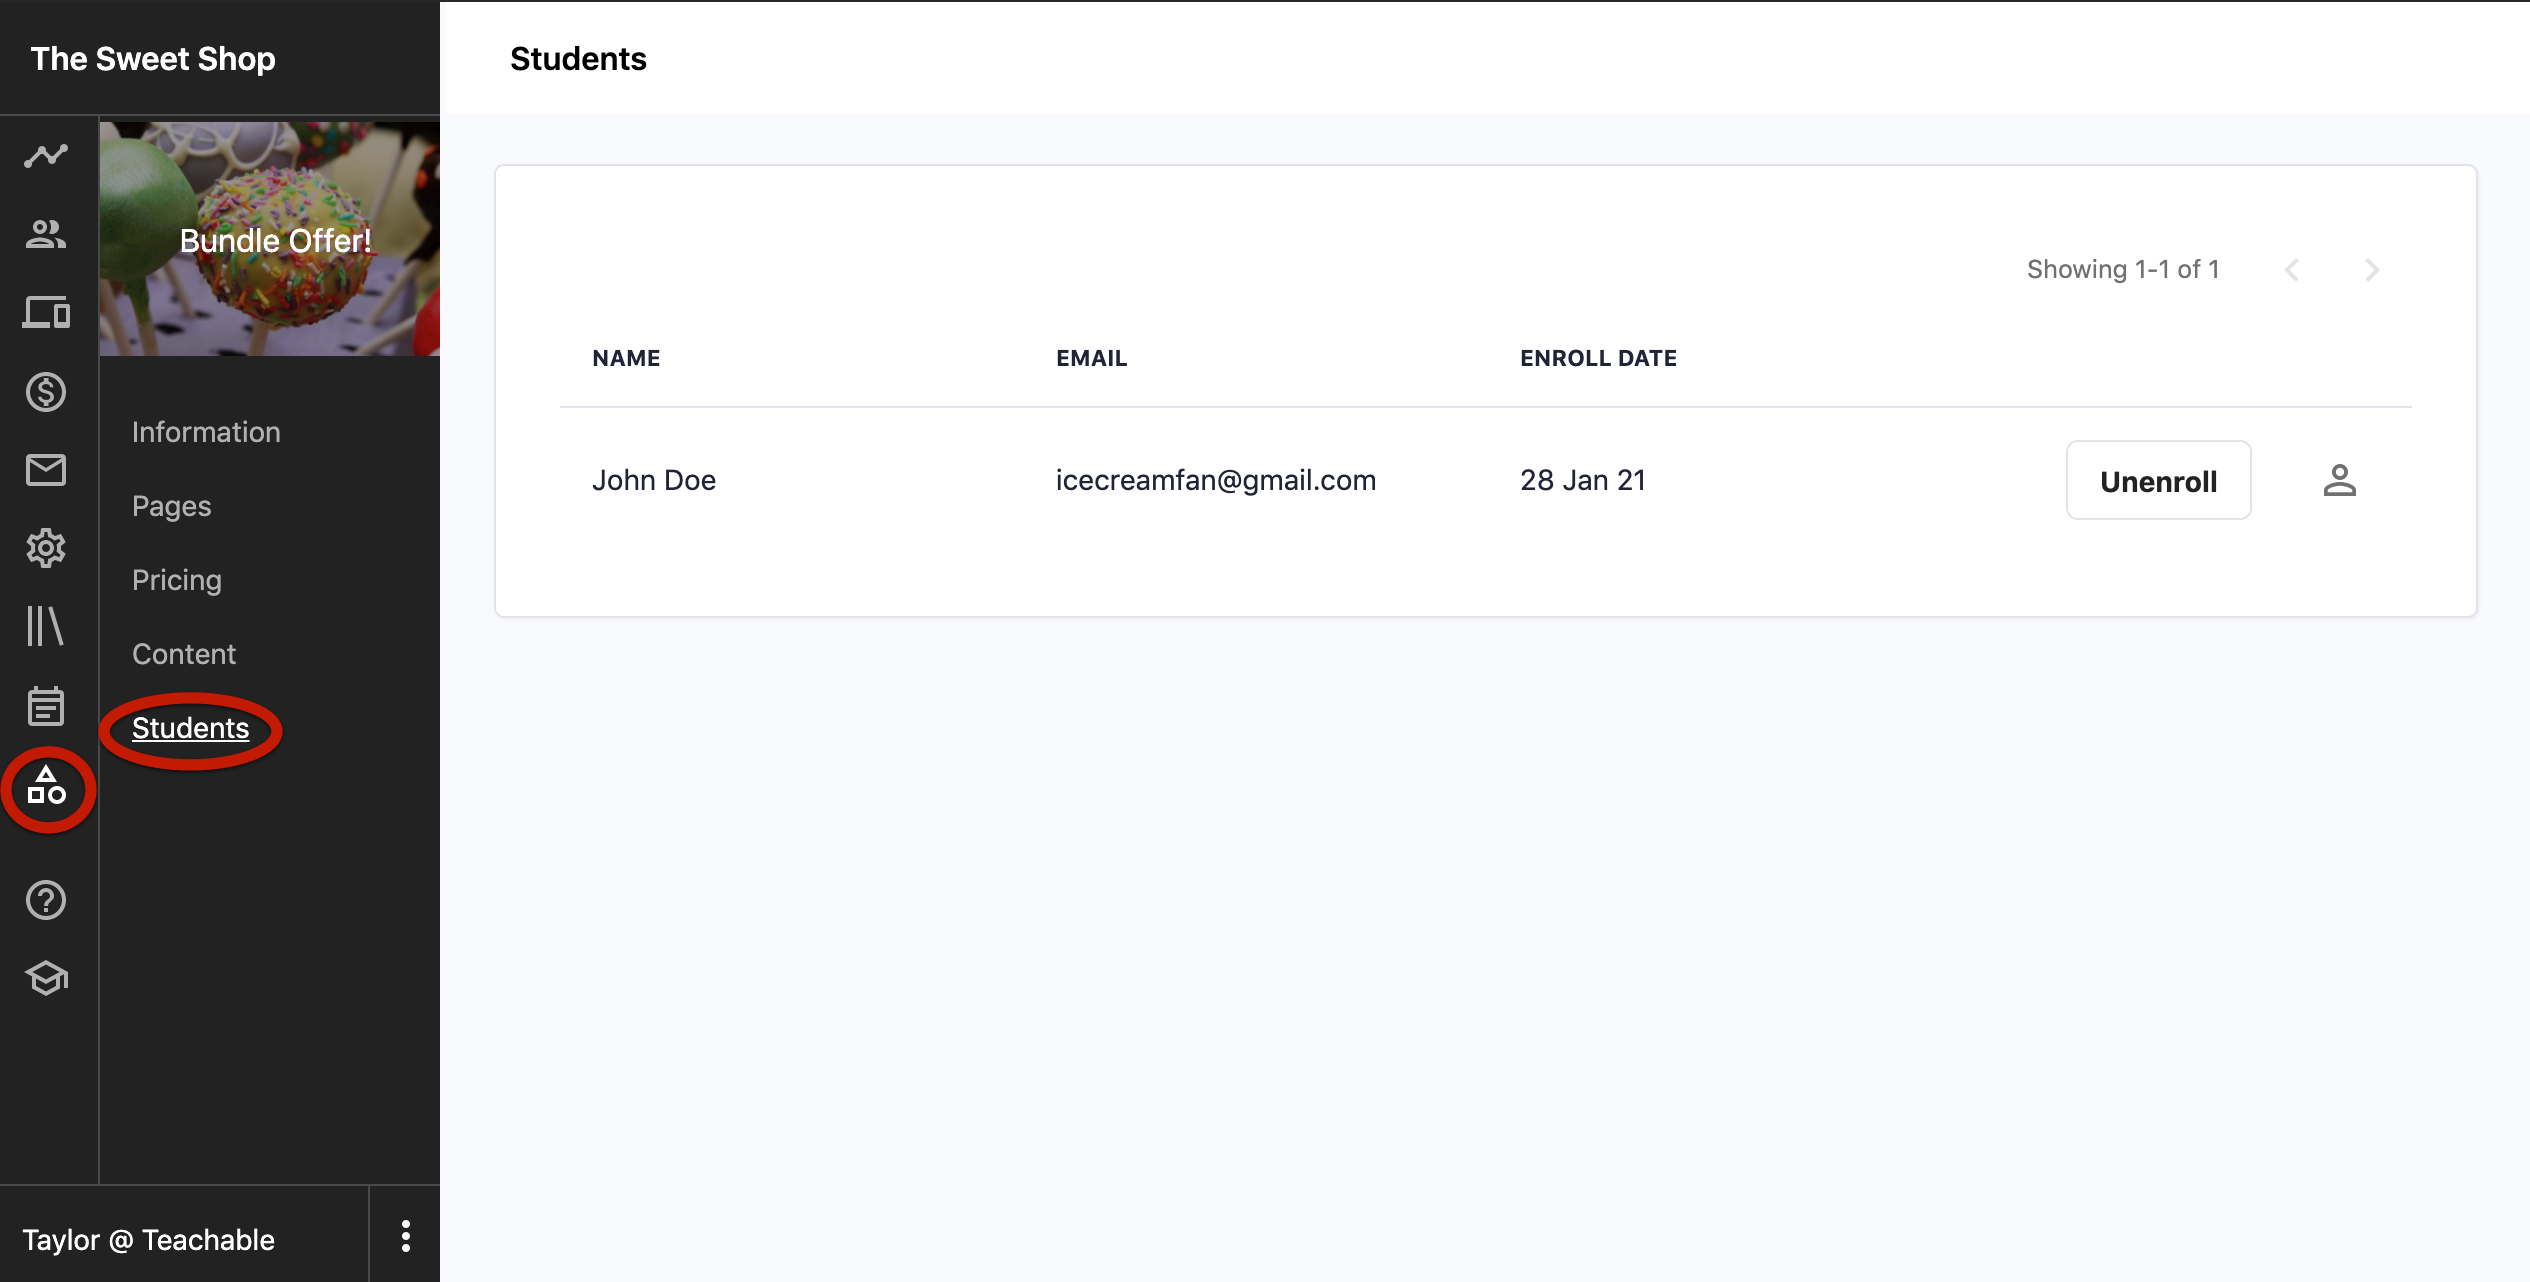Open the Information section of the bundle
This screenshot has width=2530, height=1282.
tap(206, 432)
